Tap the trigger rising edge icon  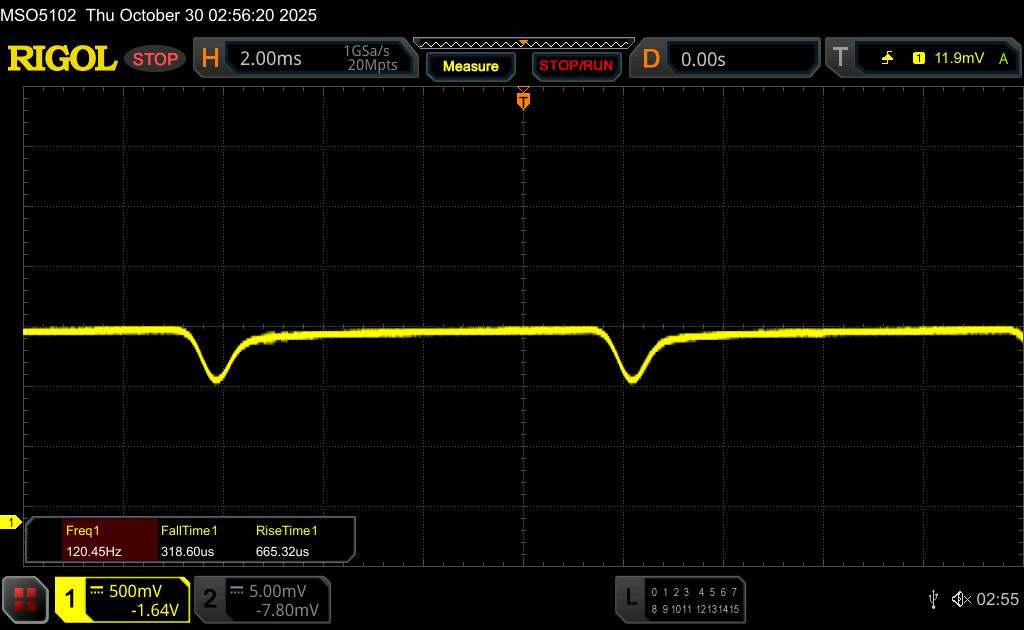pos(887,59)
